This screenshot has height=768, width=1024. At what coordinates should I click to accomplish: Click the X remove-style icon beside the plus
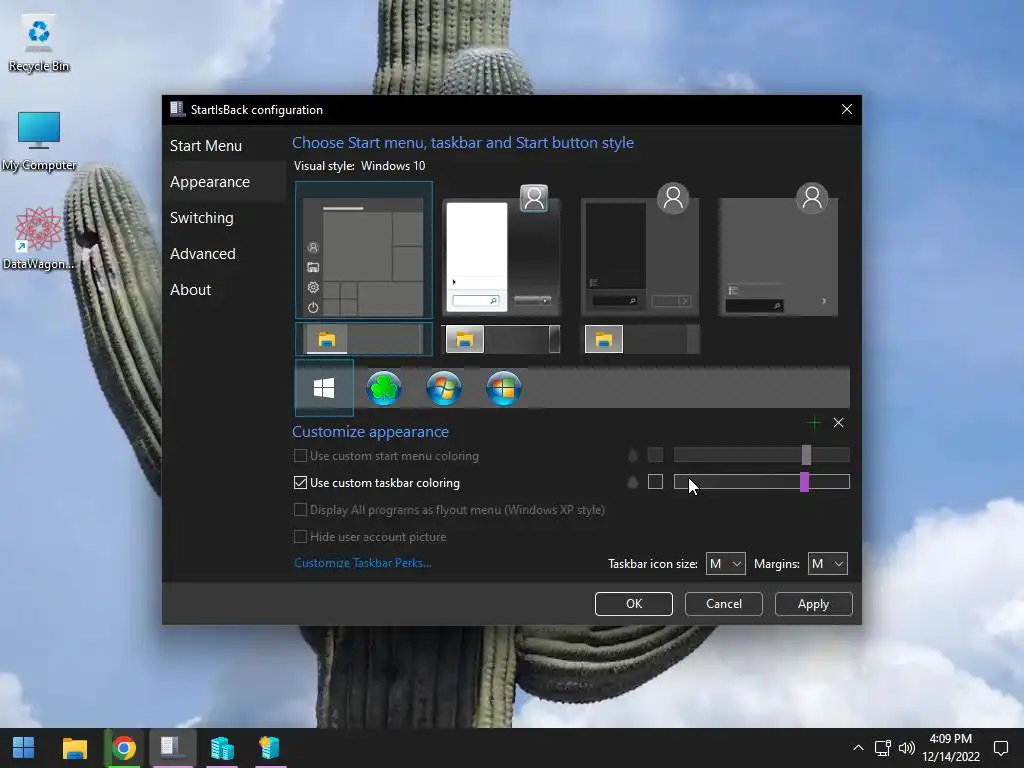839,423
